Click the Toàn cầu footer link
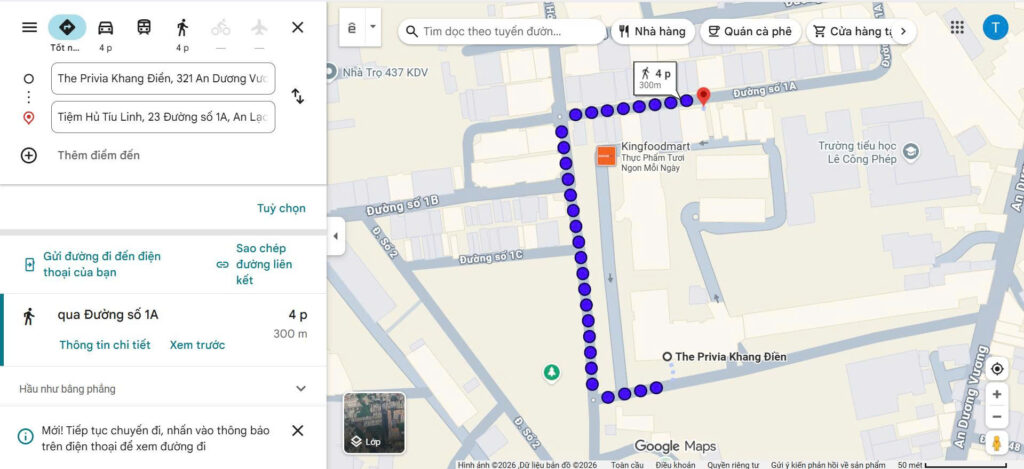Viewport: 1024px width, 469px height. [628, 465]
